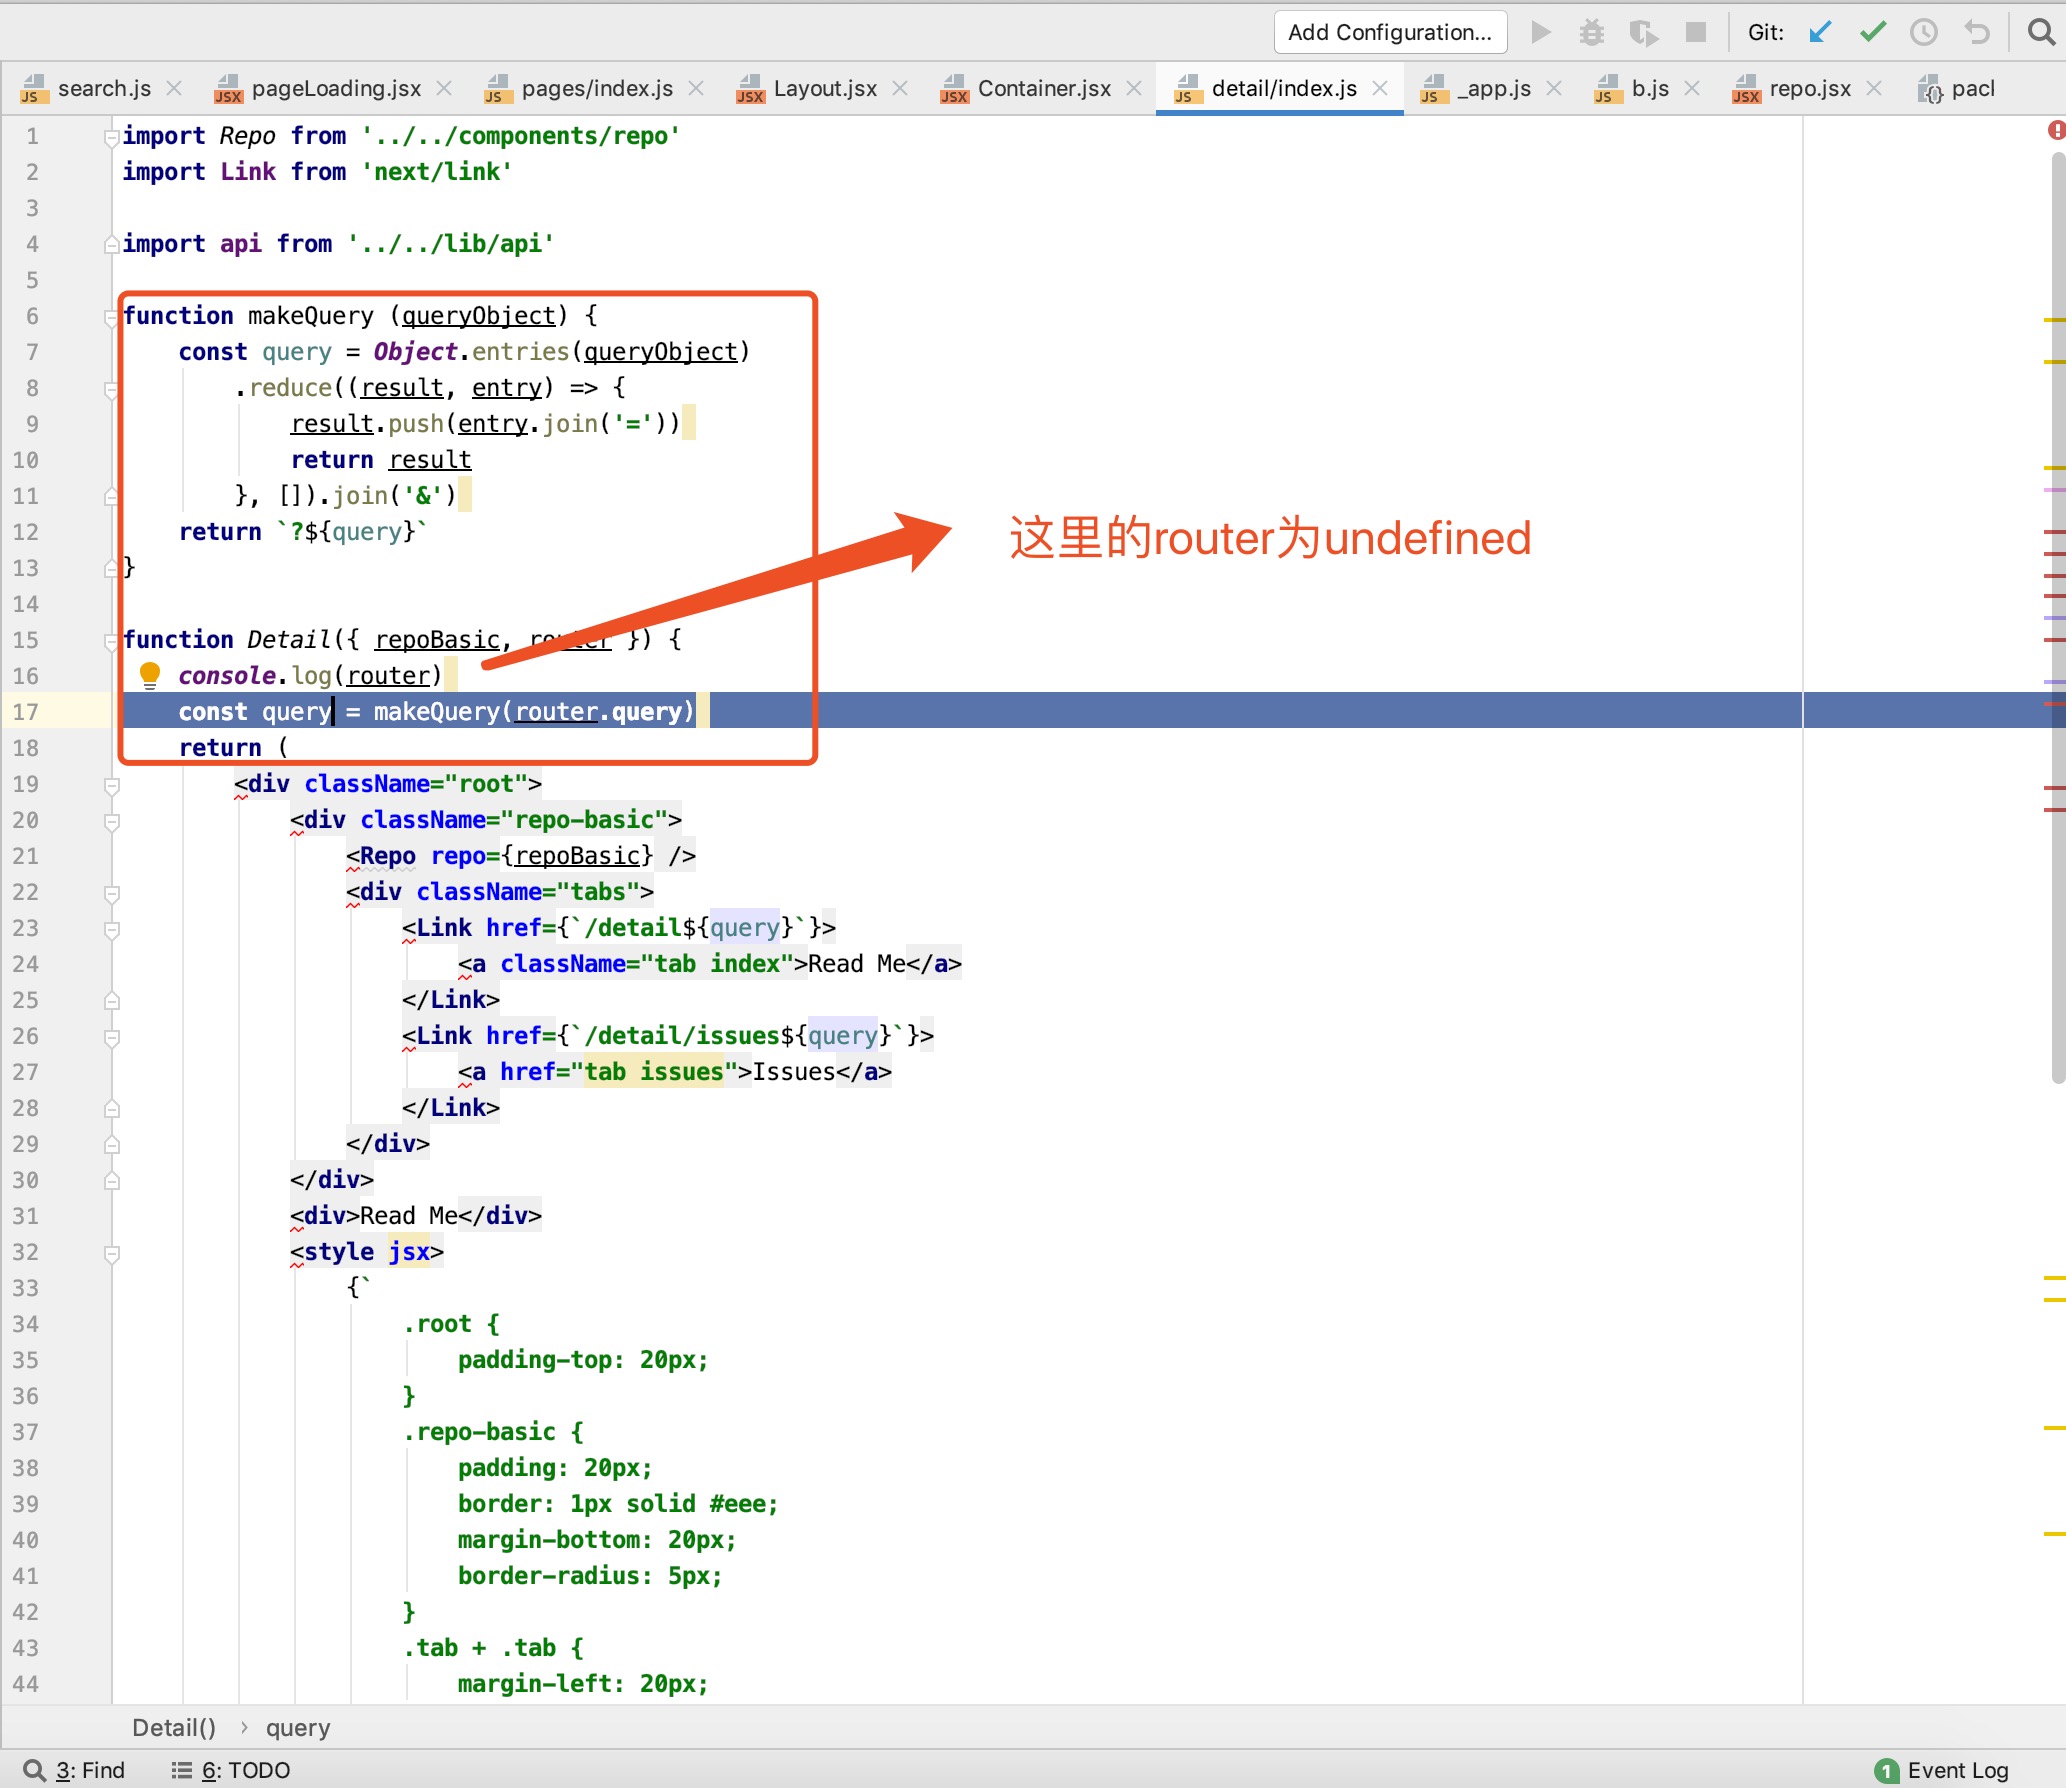Click the Run play icon
The image size is (2066, 1788).
tap(1541, 33)
